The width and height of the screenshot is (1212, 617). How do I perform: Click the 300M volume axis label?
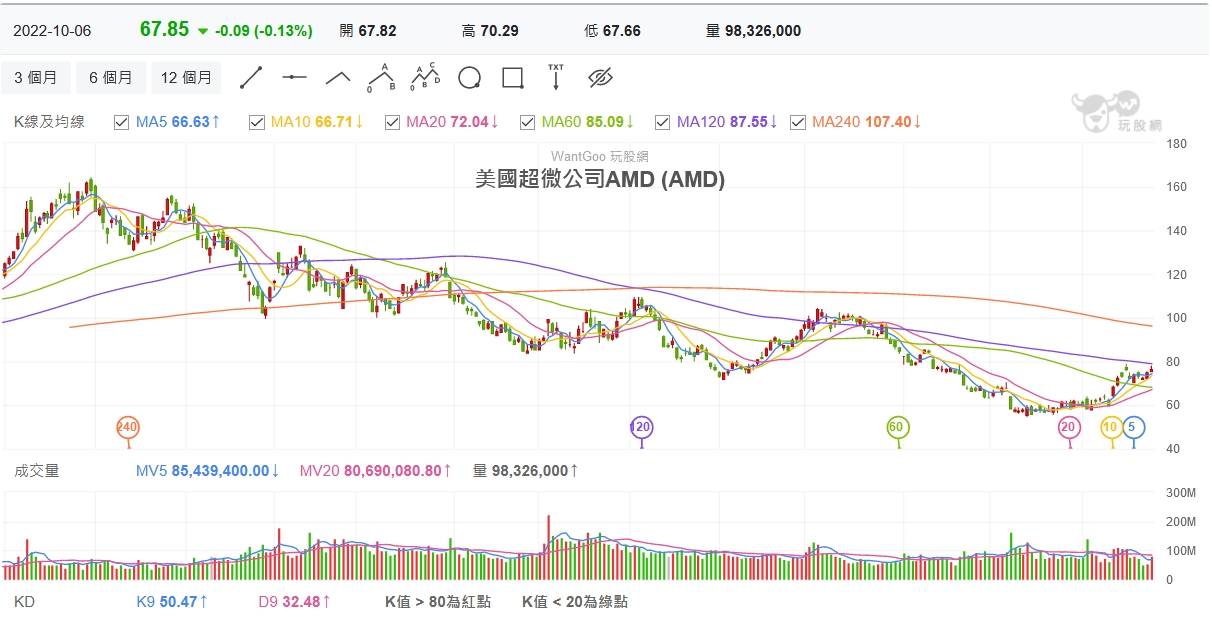1181,493
